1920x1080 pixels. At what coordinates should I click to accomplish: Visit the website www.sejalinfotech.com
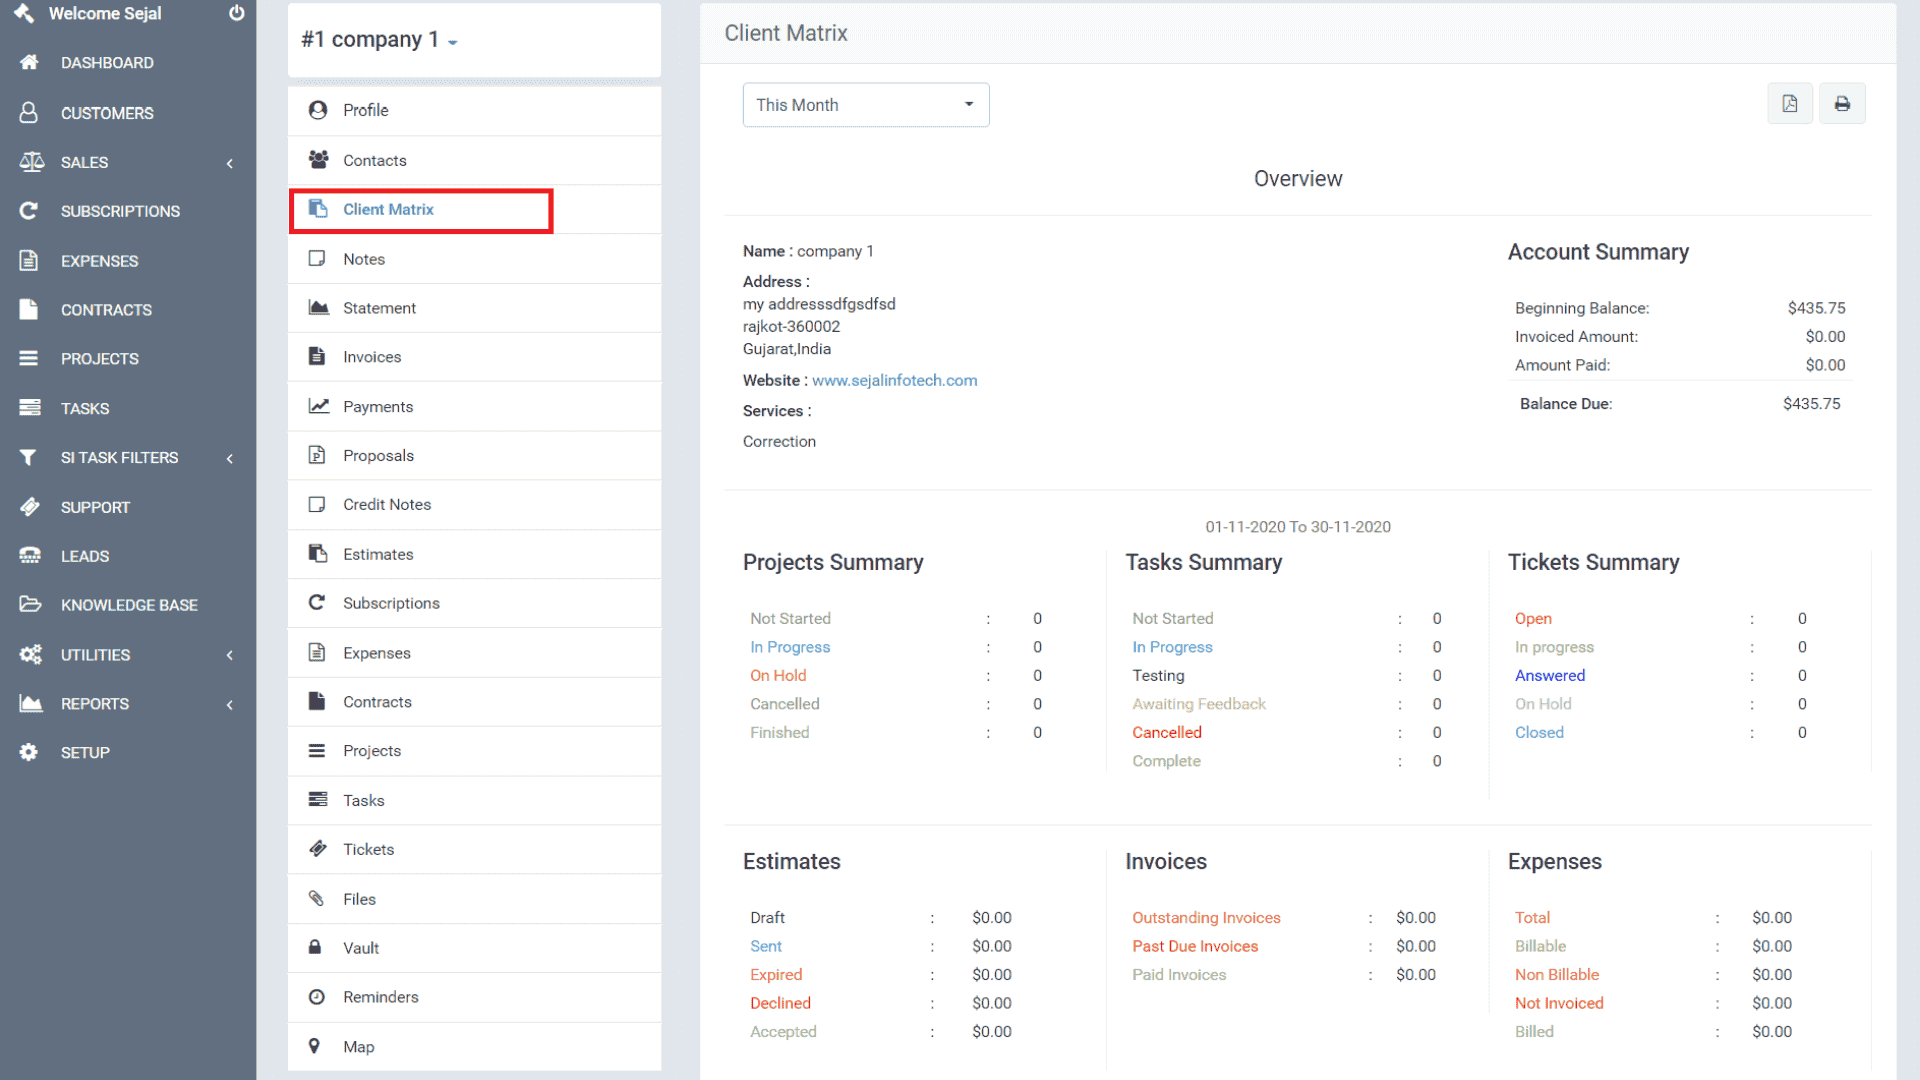[x=894, y=380]
